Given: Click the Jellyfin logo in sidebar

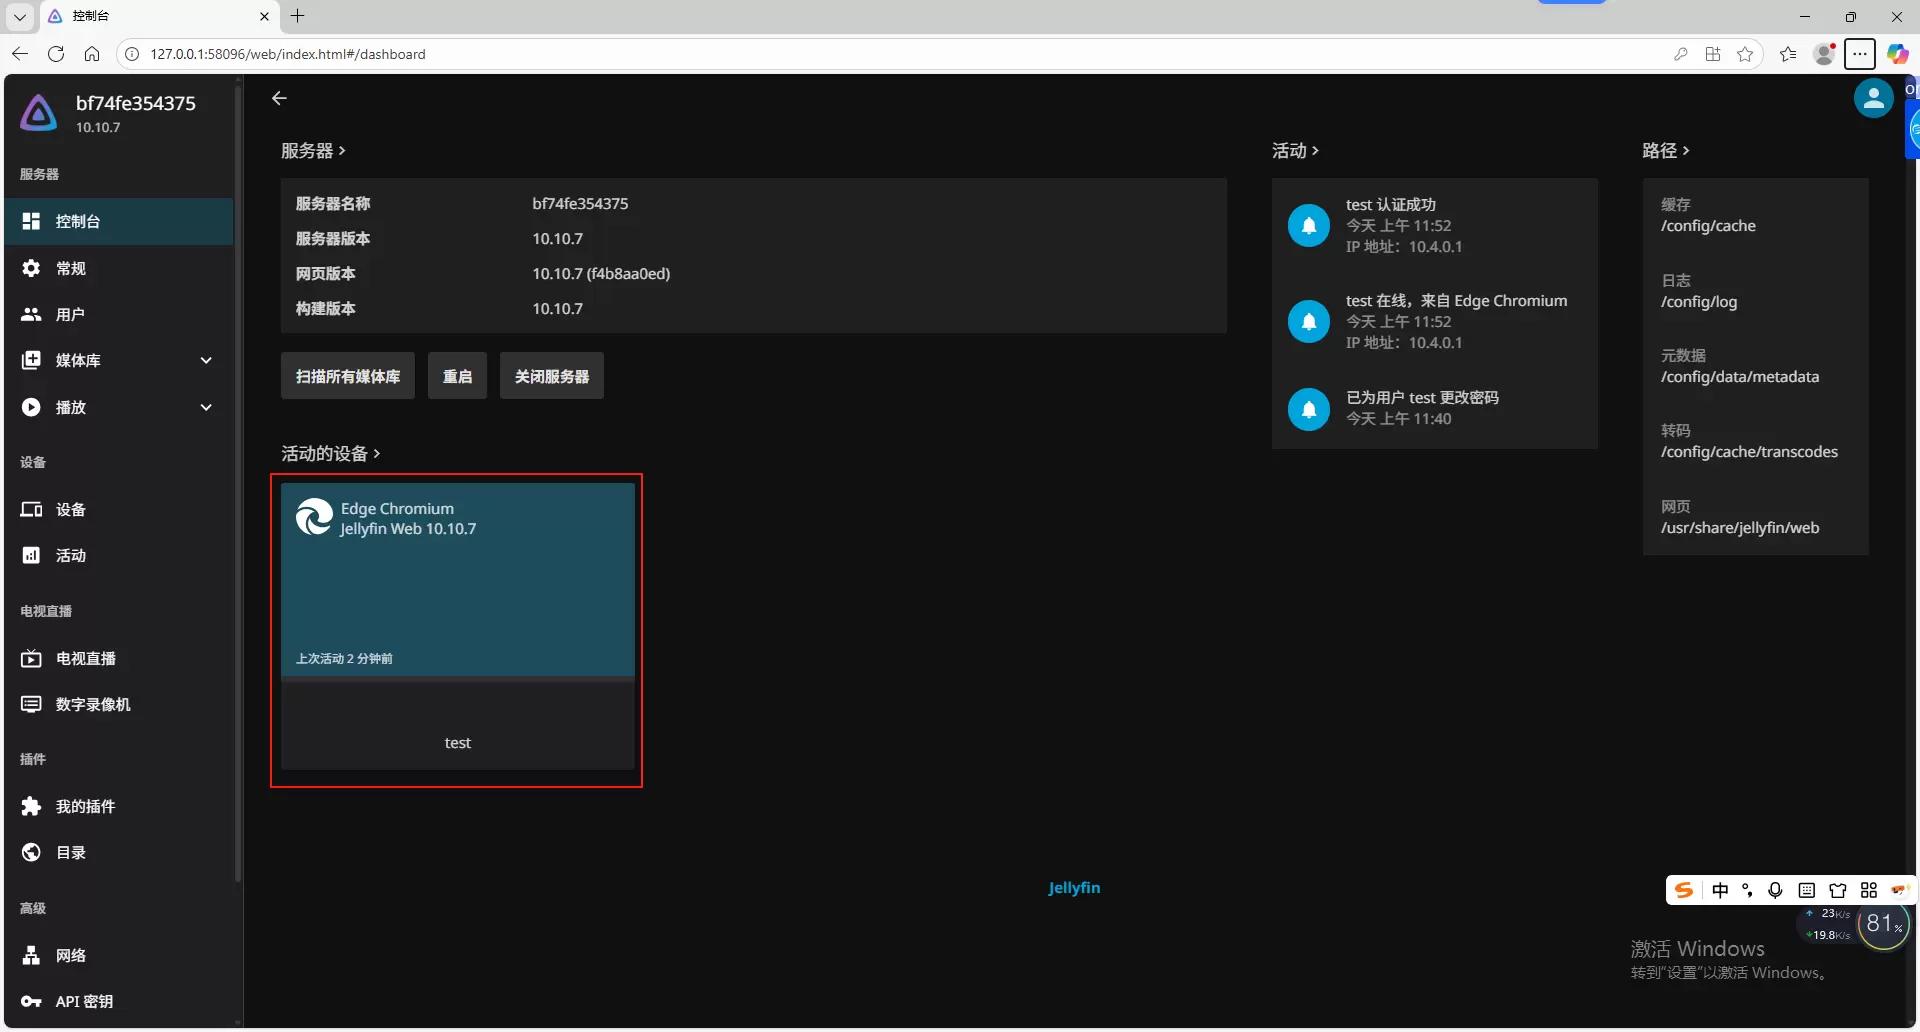Looking at the screenshot, I should tap(39, 113).
